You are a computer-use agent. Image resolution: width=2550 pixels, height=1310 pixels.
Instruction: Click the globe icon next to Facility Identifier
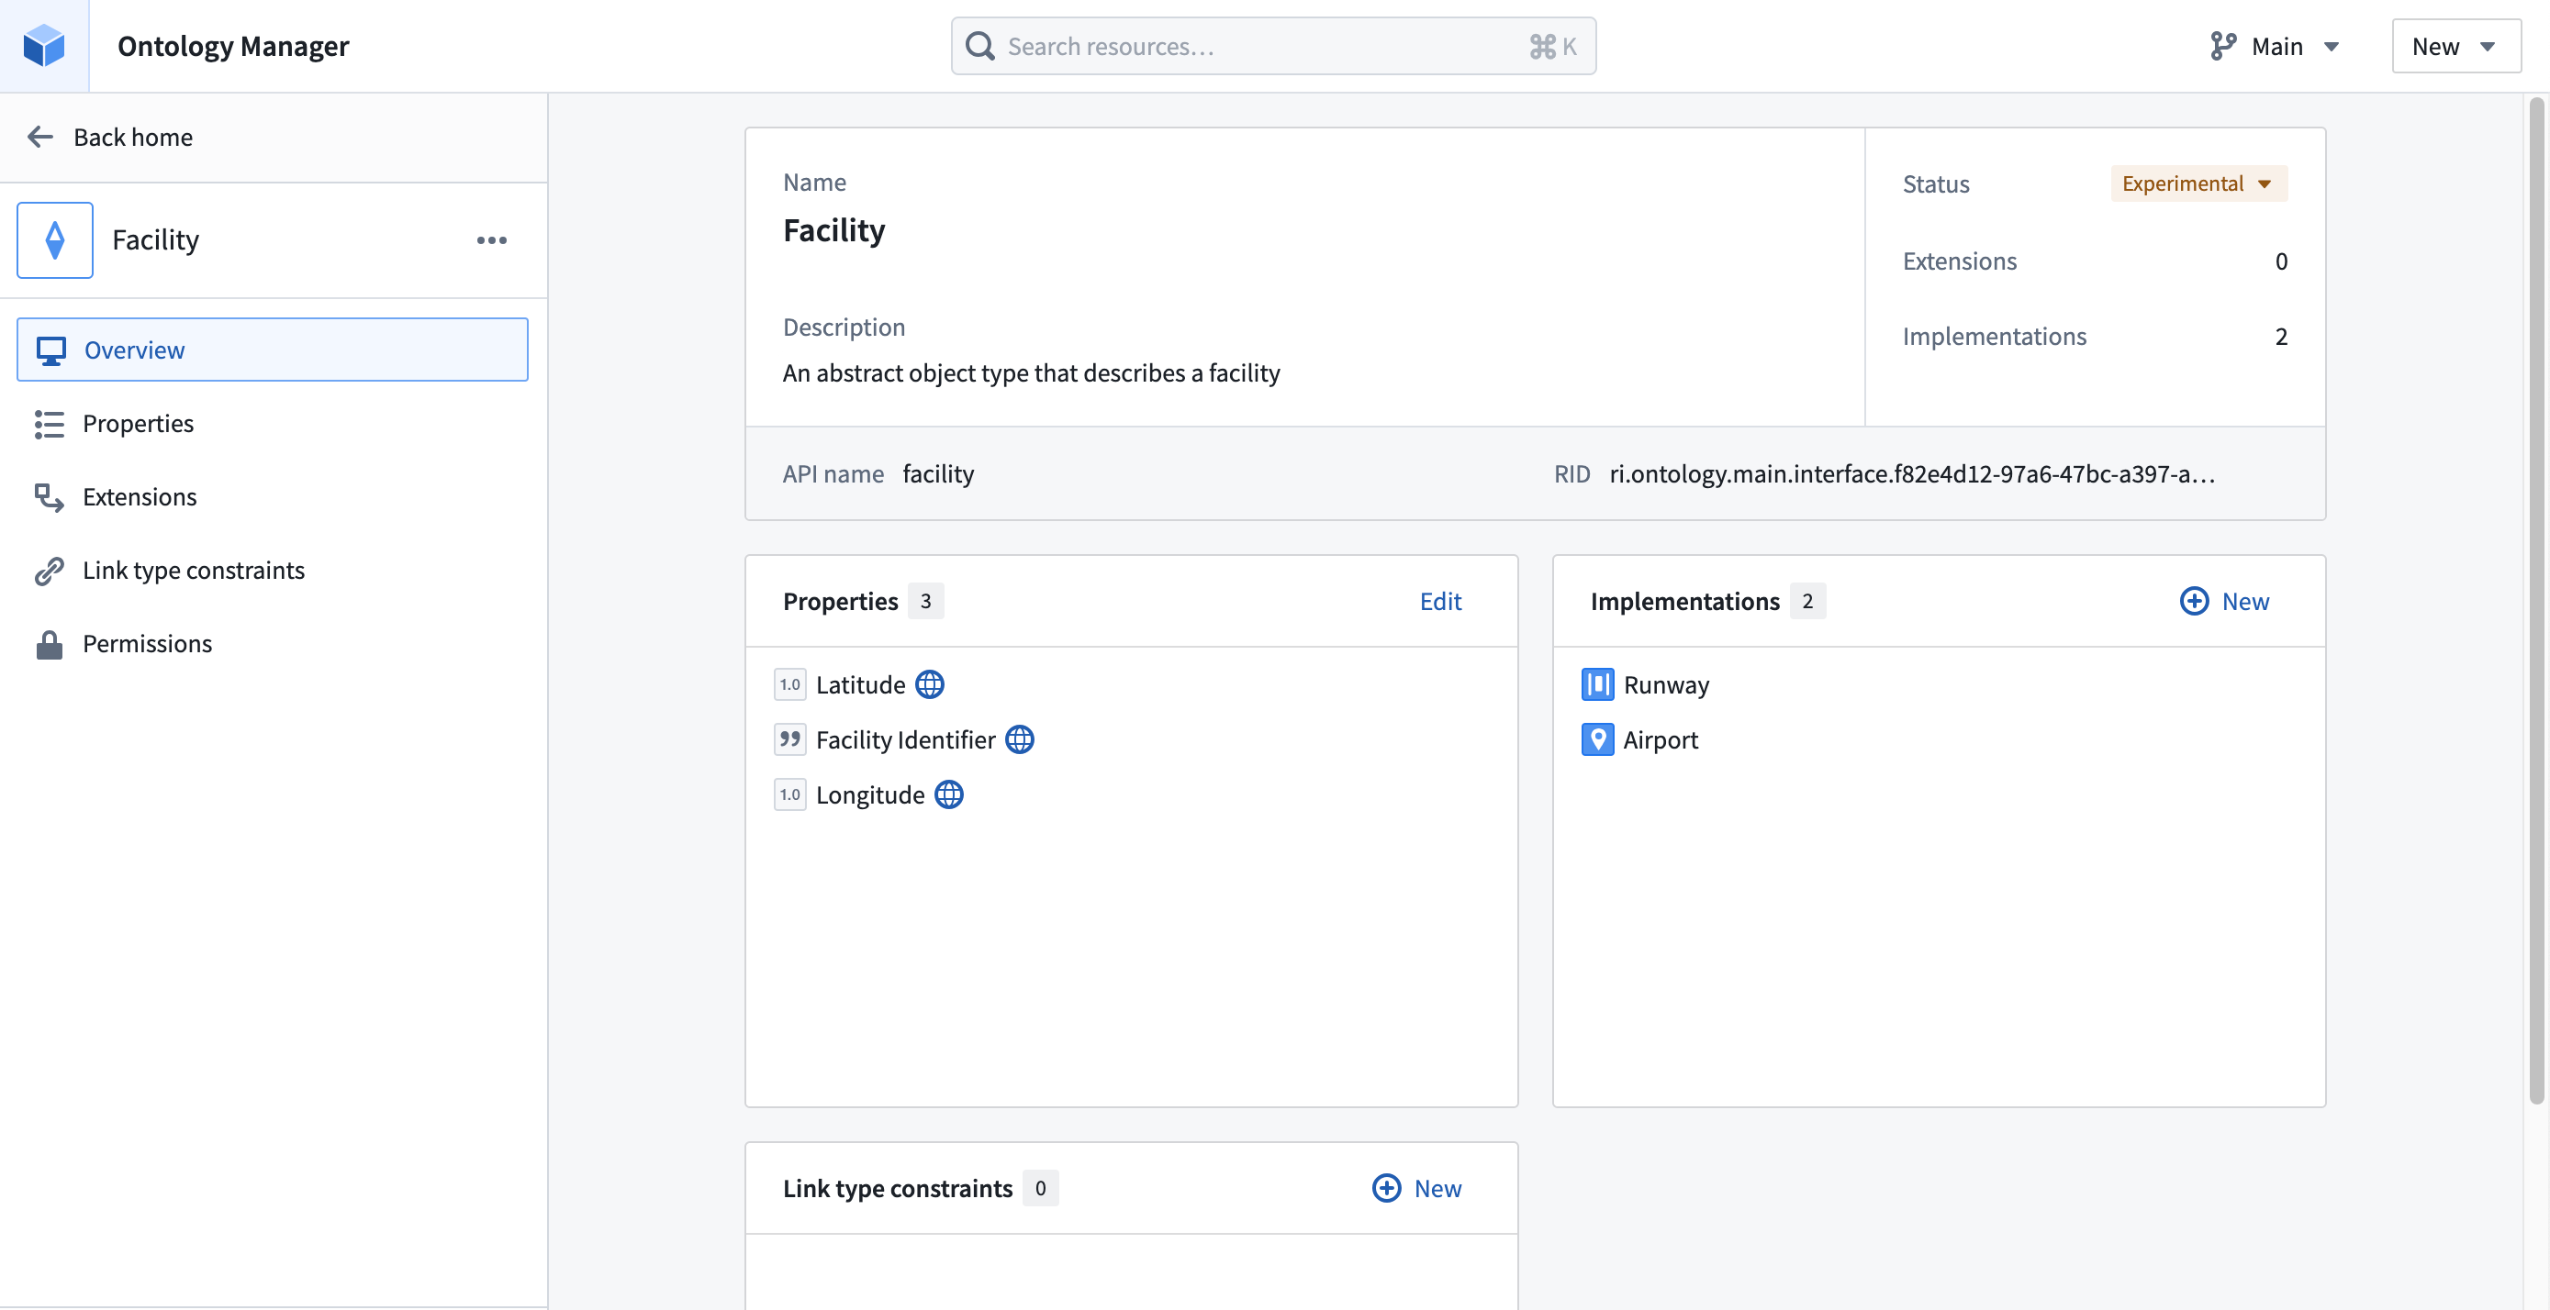tap(1019, 740)
